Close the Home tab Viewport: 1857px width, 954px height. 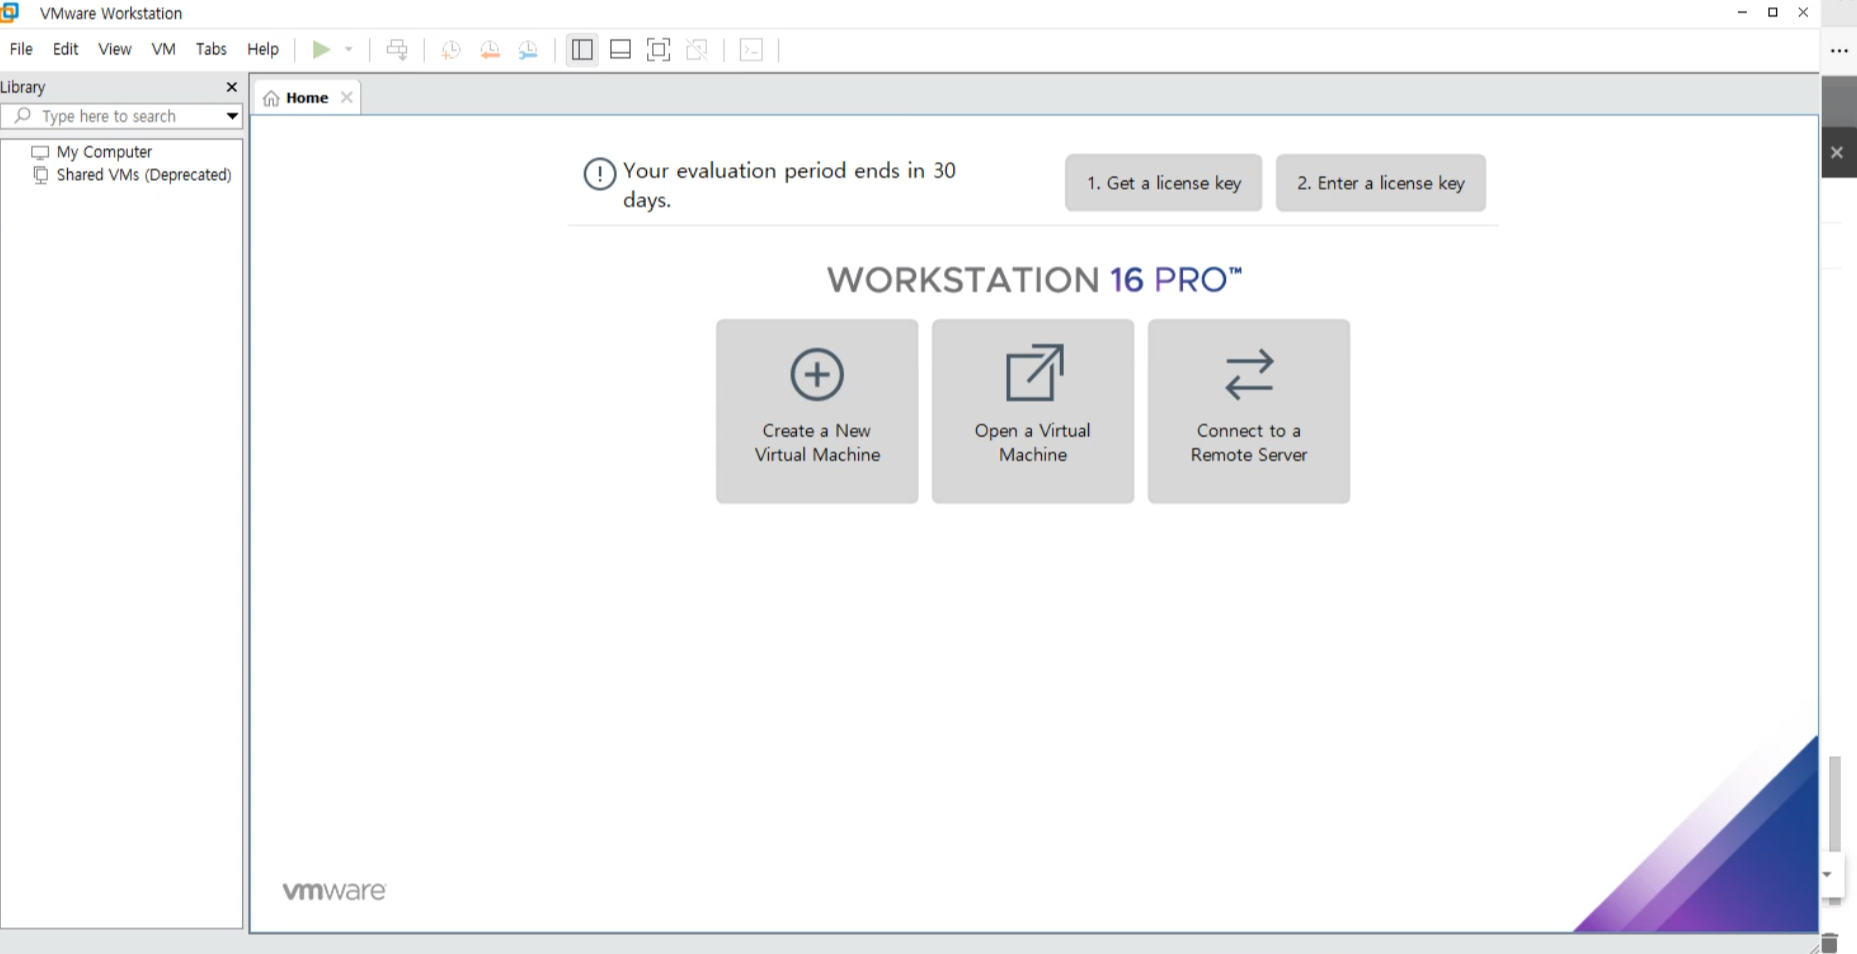point(346,97)
